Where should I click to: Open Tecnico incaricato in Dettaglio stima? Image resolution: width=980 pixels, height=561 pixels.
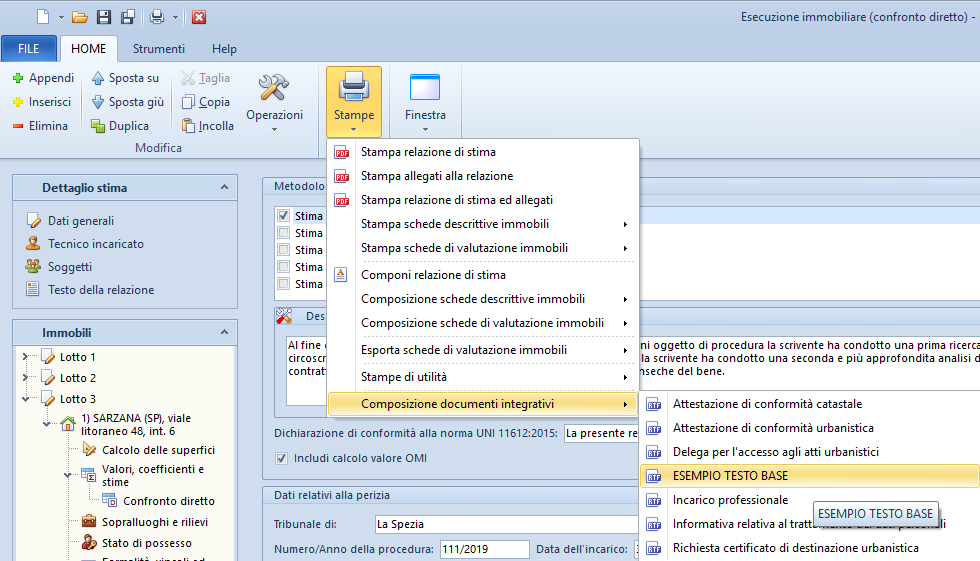coord(95,244)
